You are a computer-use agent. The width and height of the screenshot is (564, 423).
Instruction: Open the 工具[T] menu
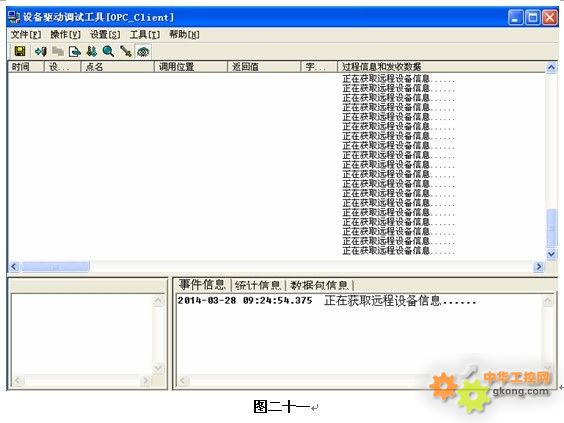[x=145, y=35]
